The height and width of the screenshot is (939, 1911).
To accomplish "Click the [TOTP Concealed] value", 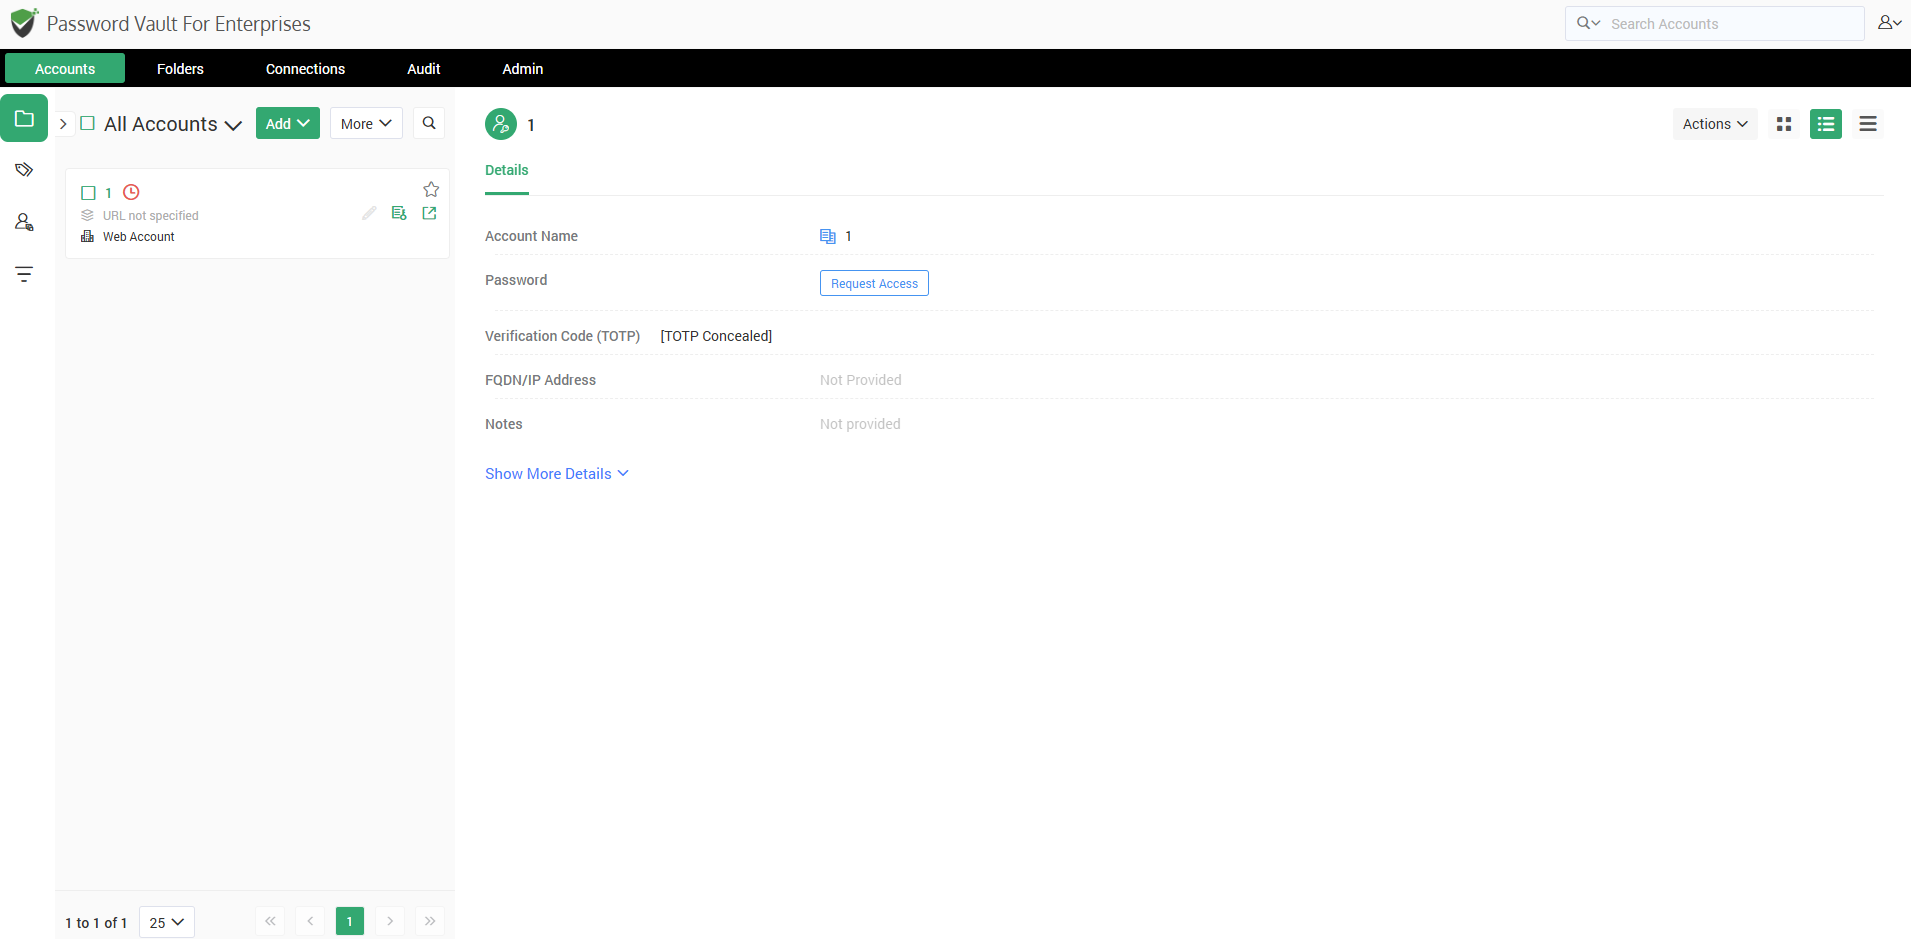I will coord(716,336).
